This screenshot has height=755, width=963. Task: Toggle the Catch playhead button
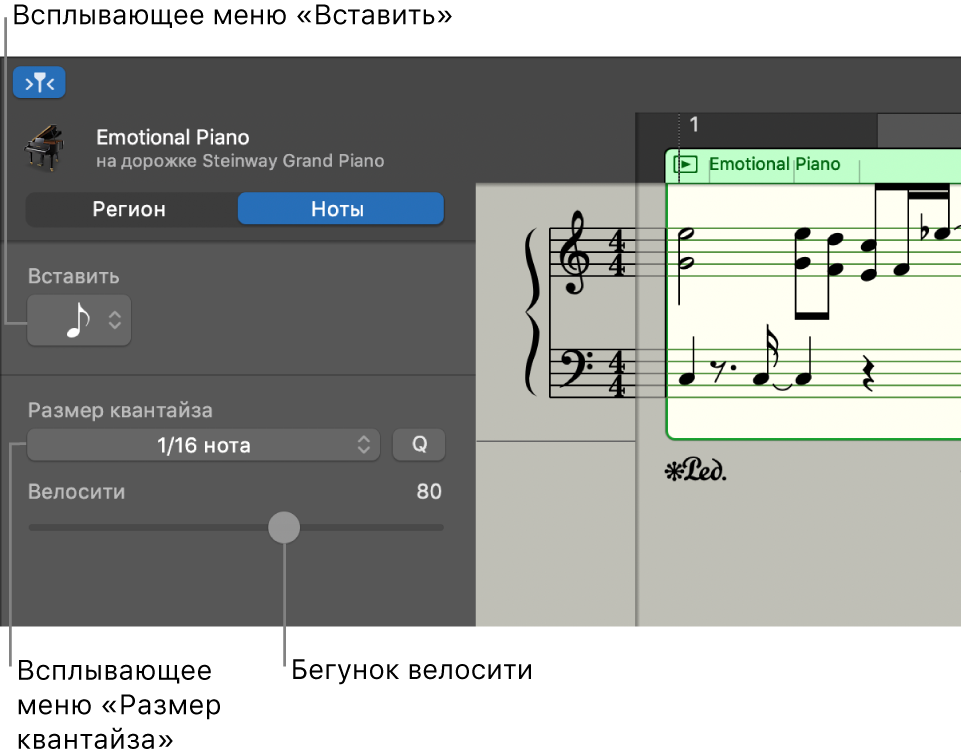point(39,82)
